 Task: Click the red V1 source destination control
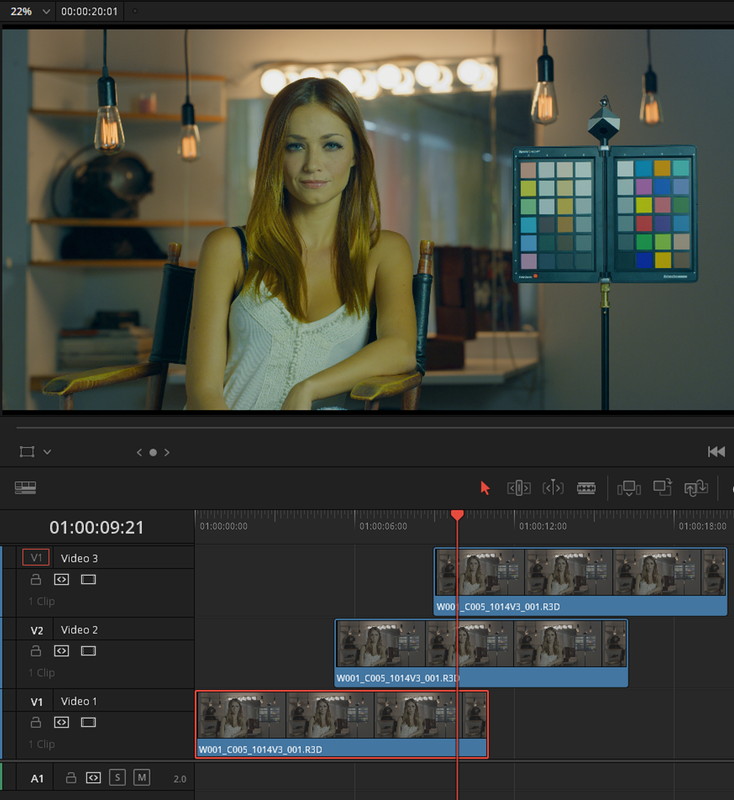36,558
